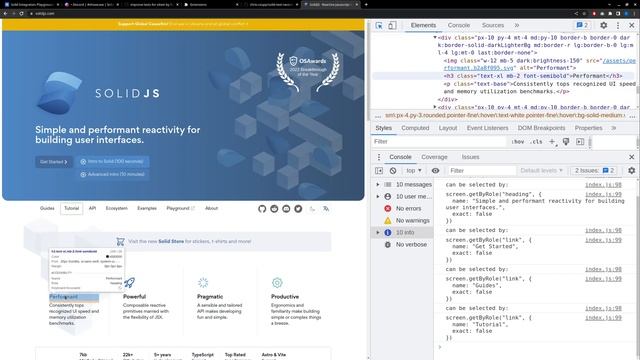Screen dimensions: 640x360
Task: Open console settings gear
Action: (631, 171)
